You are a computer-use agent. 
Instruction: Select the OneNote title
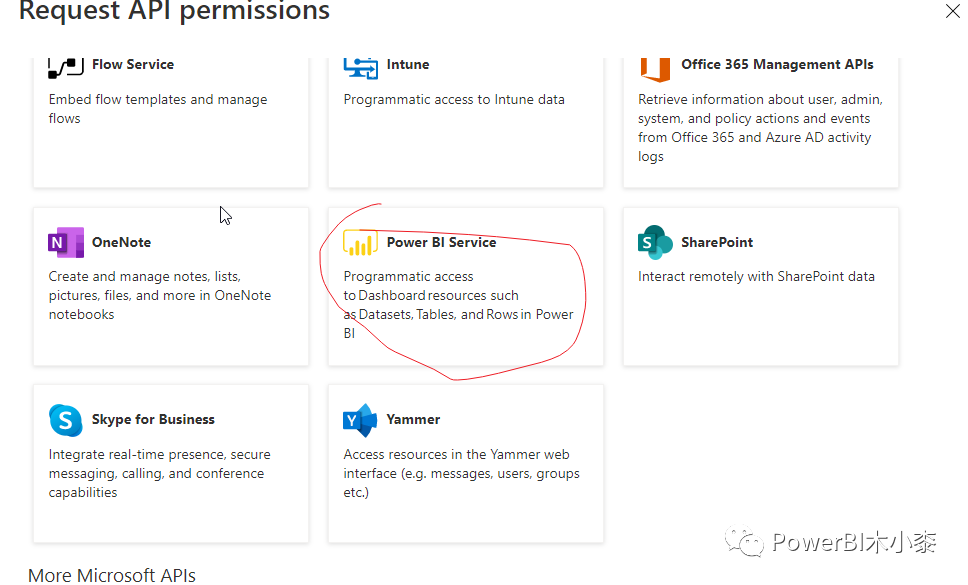(122, 242)
